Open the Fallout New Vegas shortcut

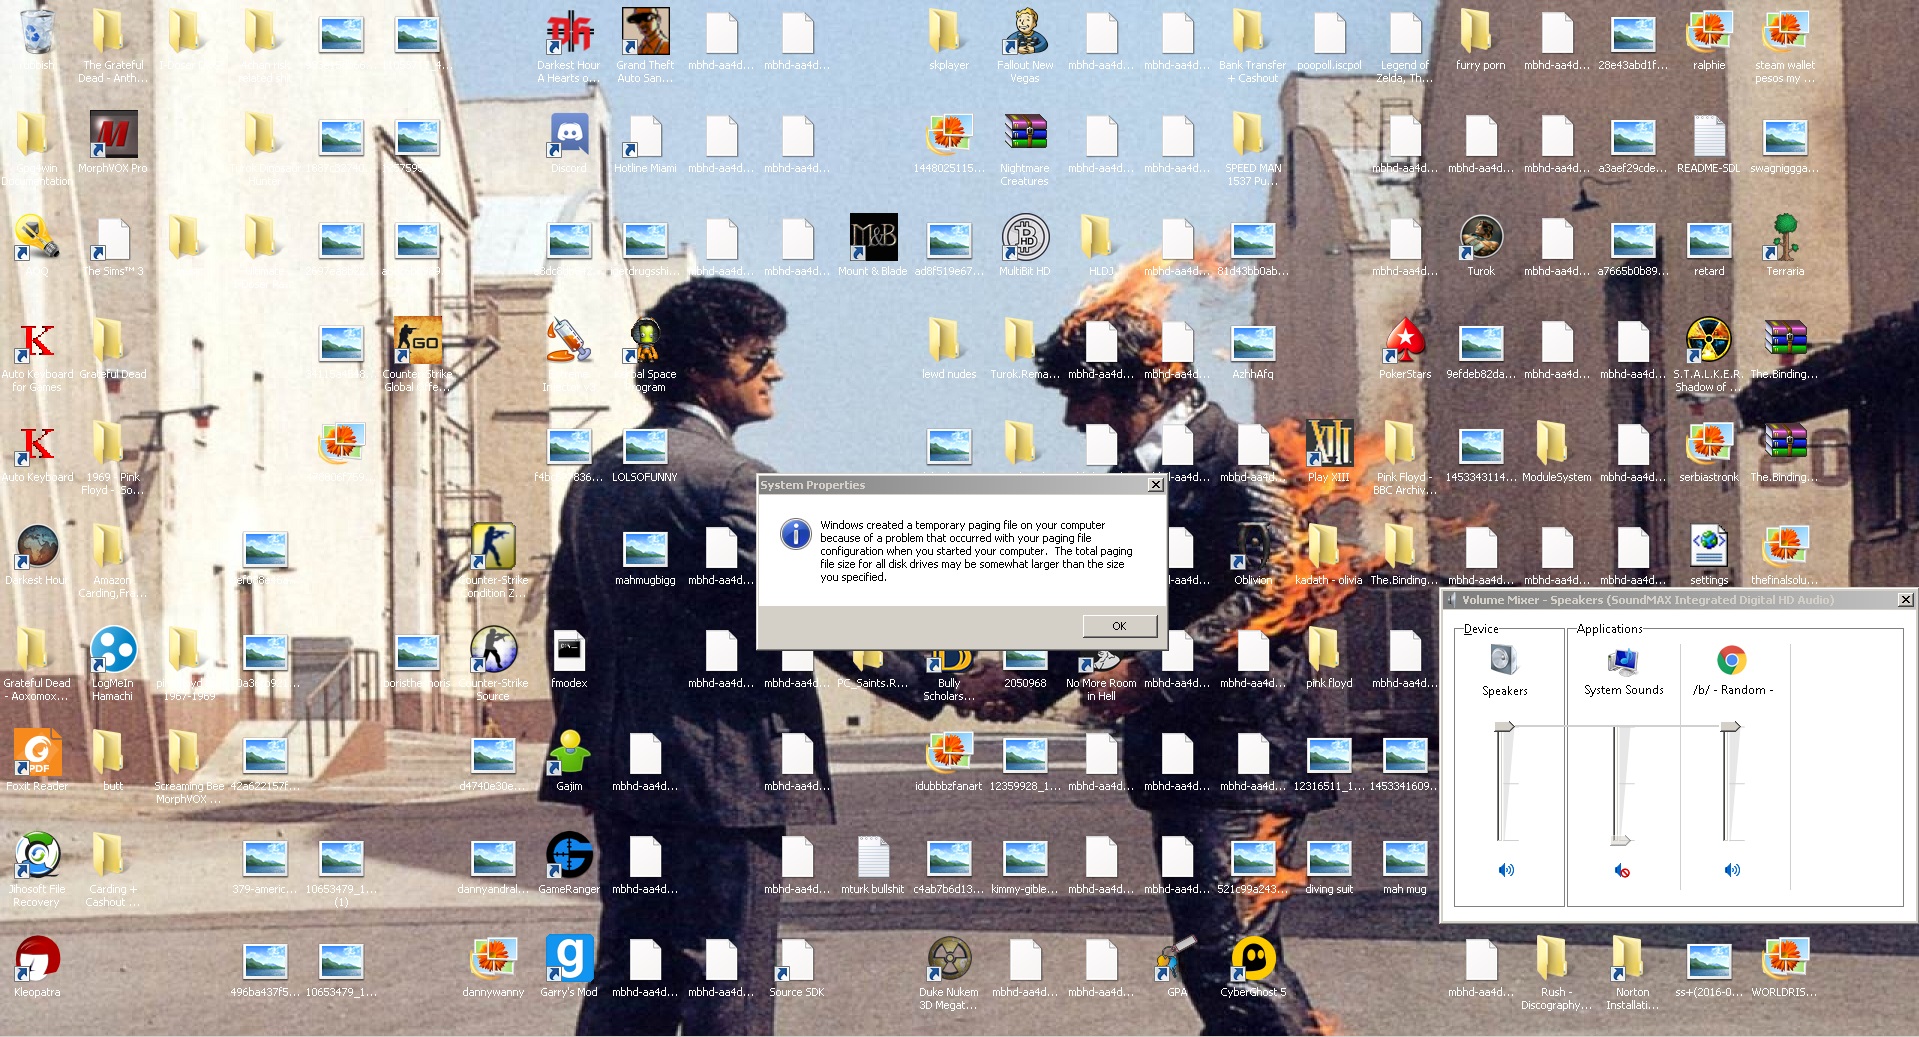pos(1025,32)
